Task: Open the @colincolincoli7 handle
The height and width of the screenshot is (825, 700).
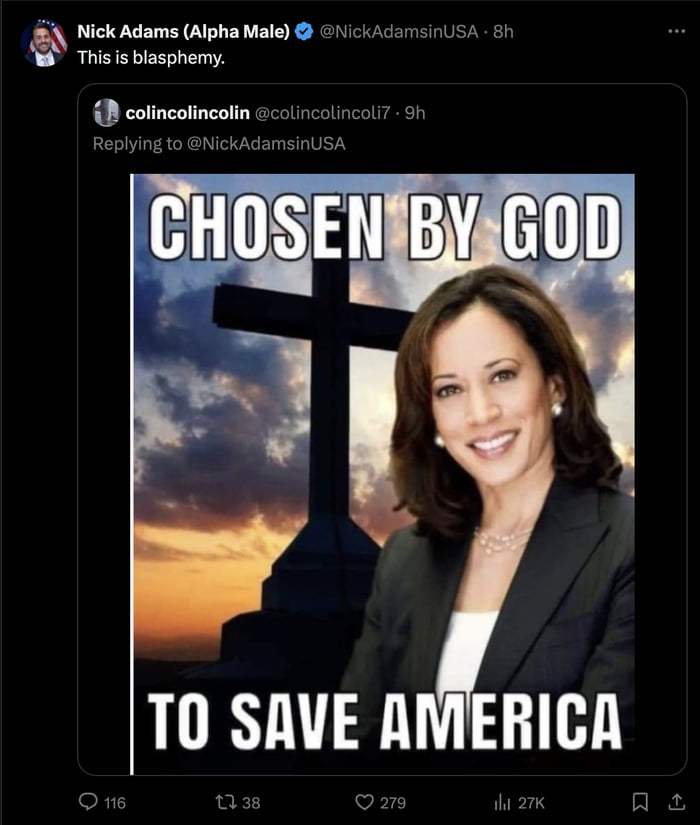Action: [323, 113]
